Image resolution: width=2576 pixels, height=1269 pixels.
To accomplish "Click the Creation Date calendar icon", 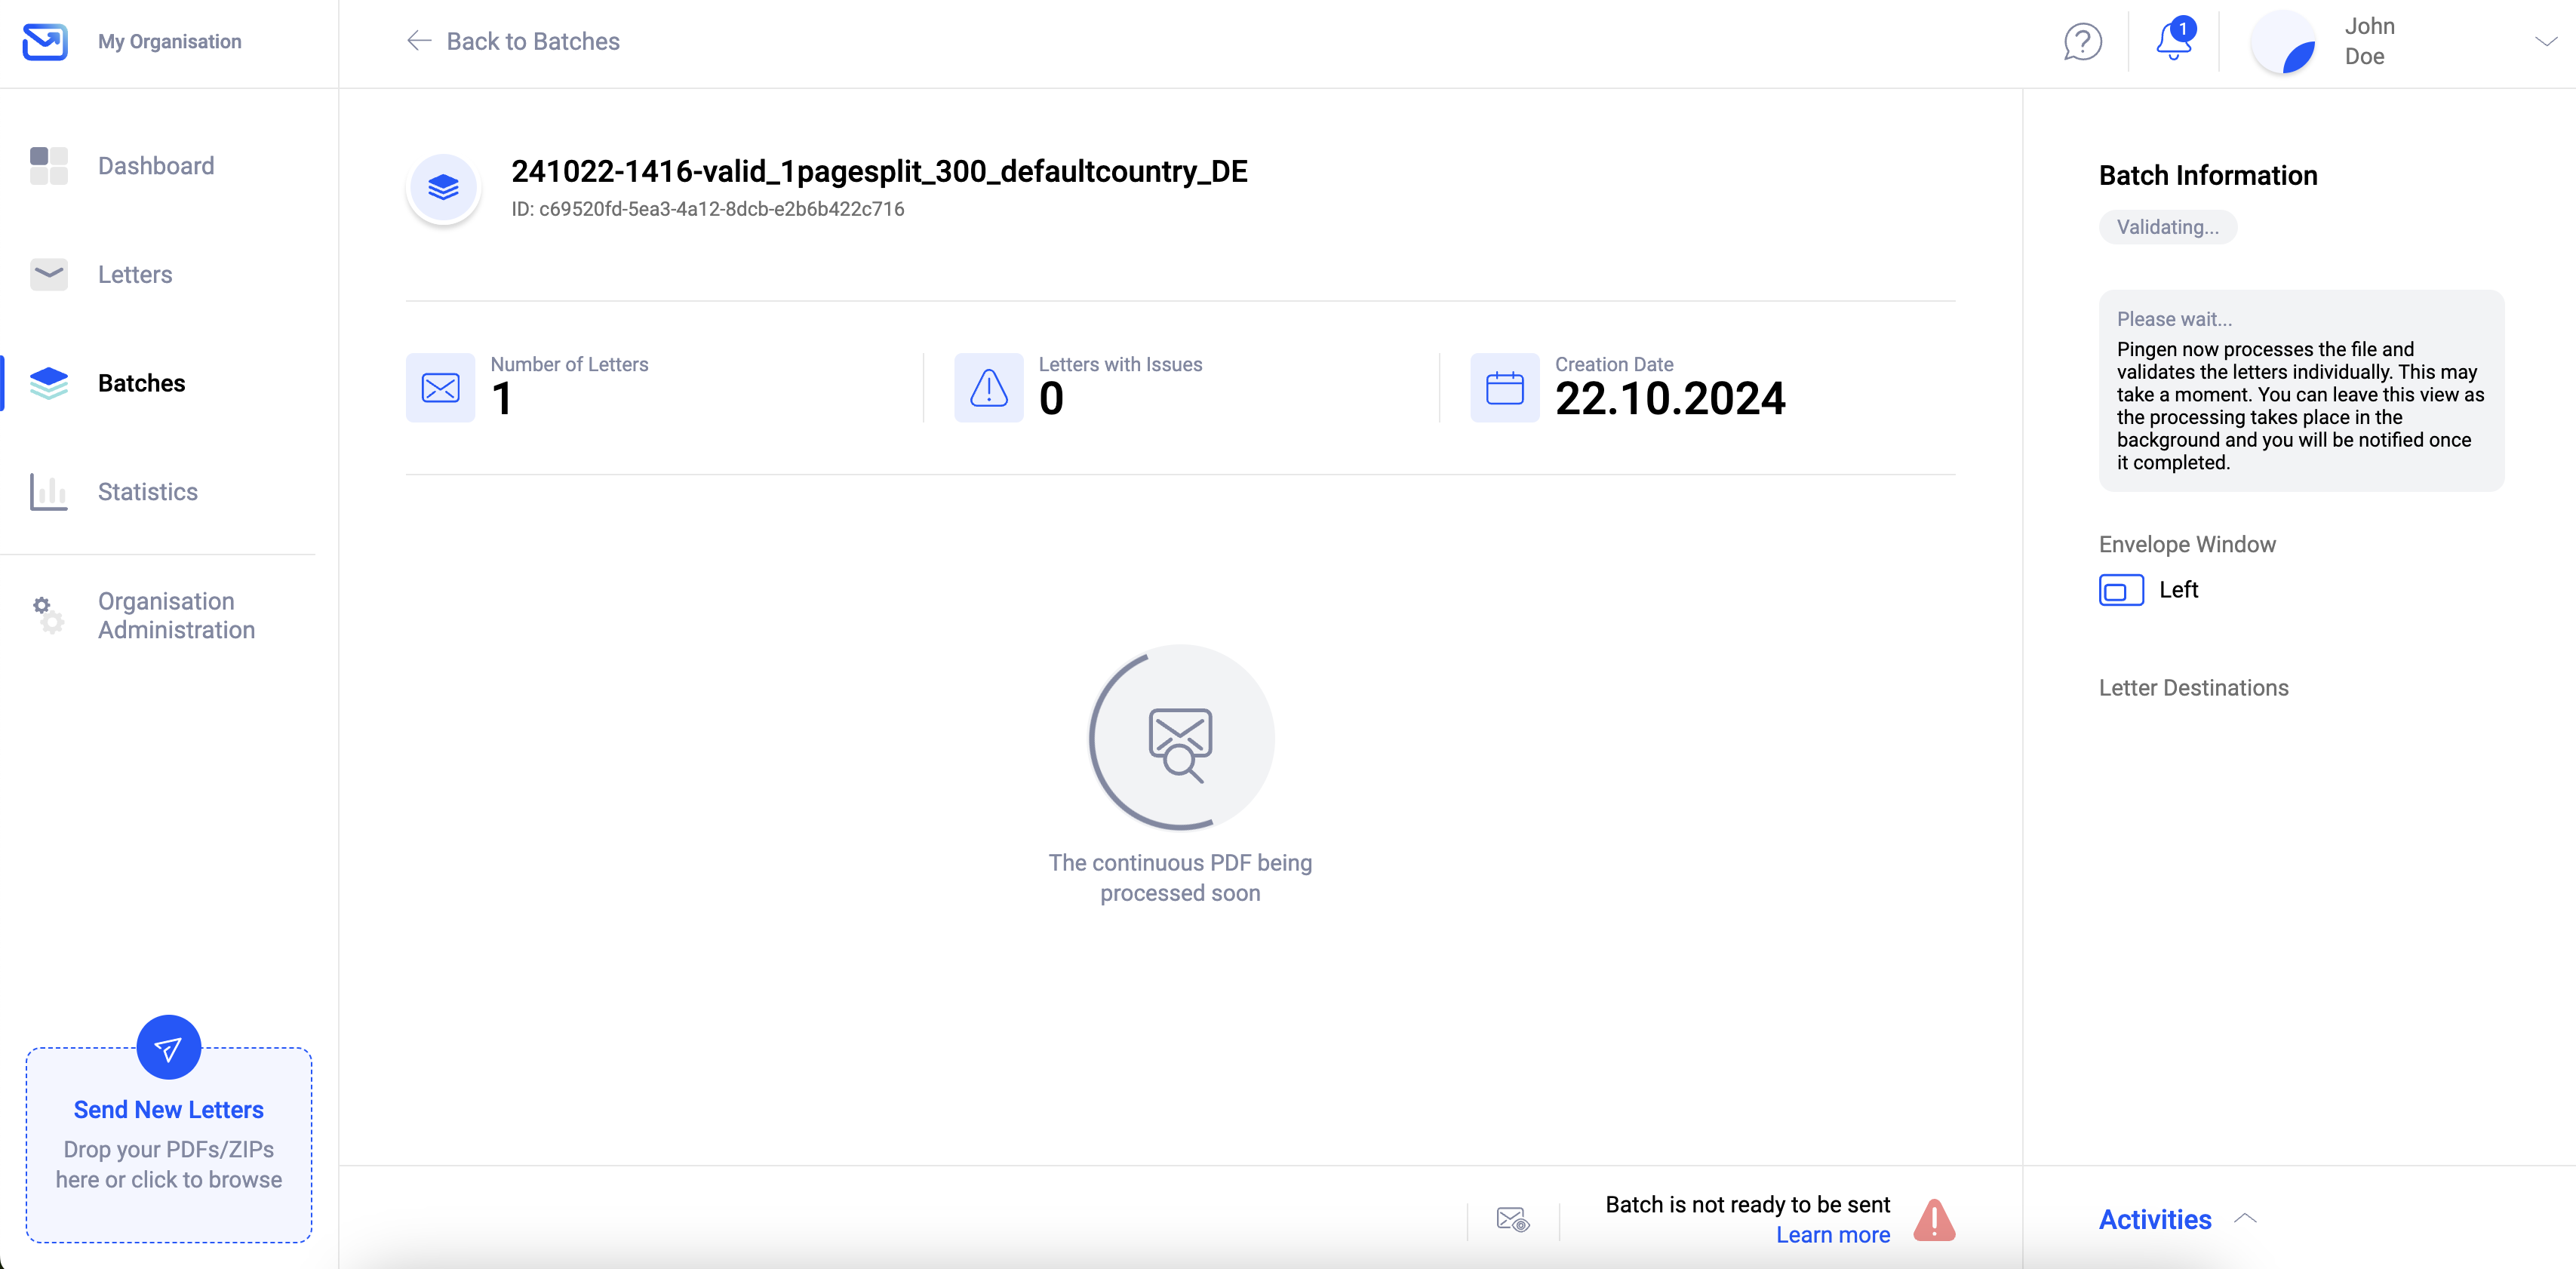I will coord(1504,388).
